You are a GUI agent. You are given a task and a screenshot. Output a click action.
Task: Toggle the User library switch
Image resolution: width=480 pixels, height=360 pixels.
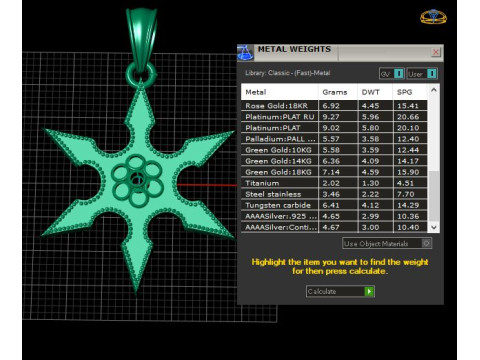coord(422,74)
